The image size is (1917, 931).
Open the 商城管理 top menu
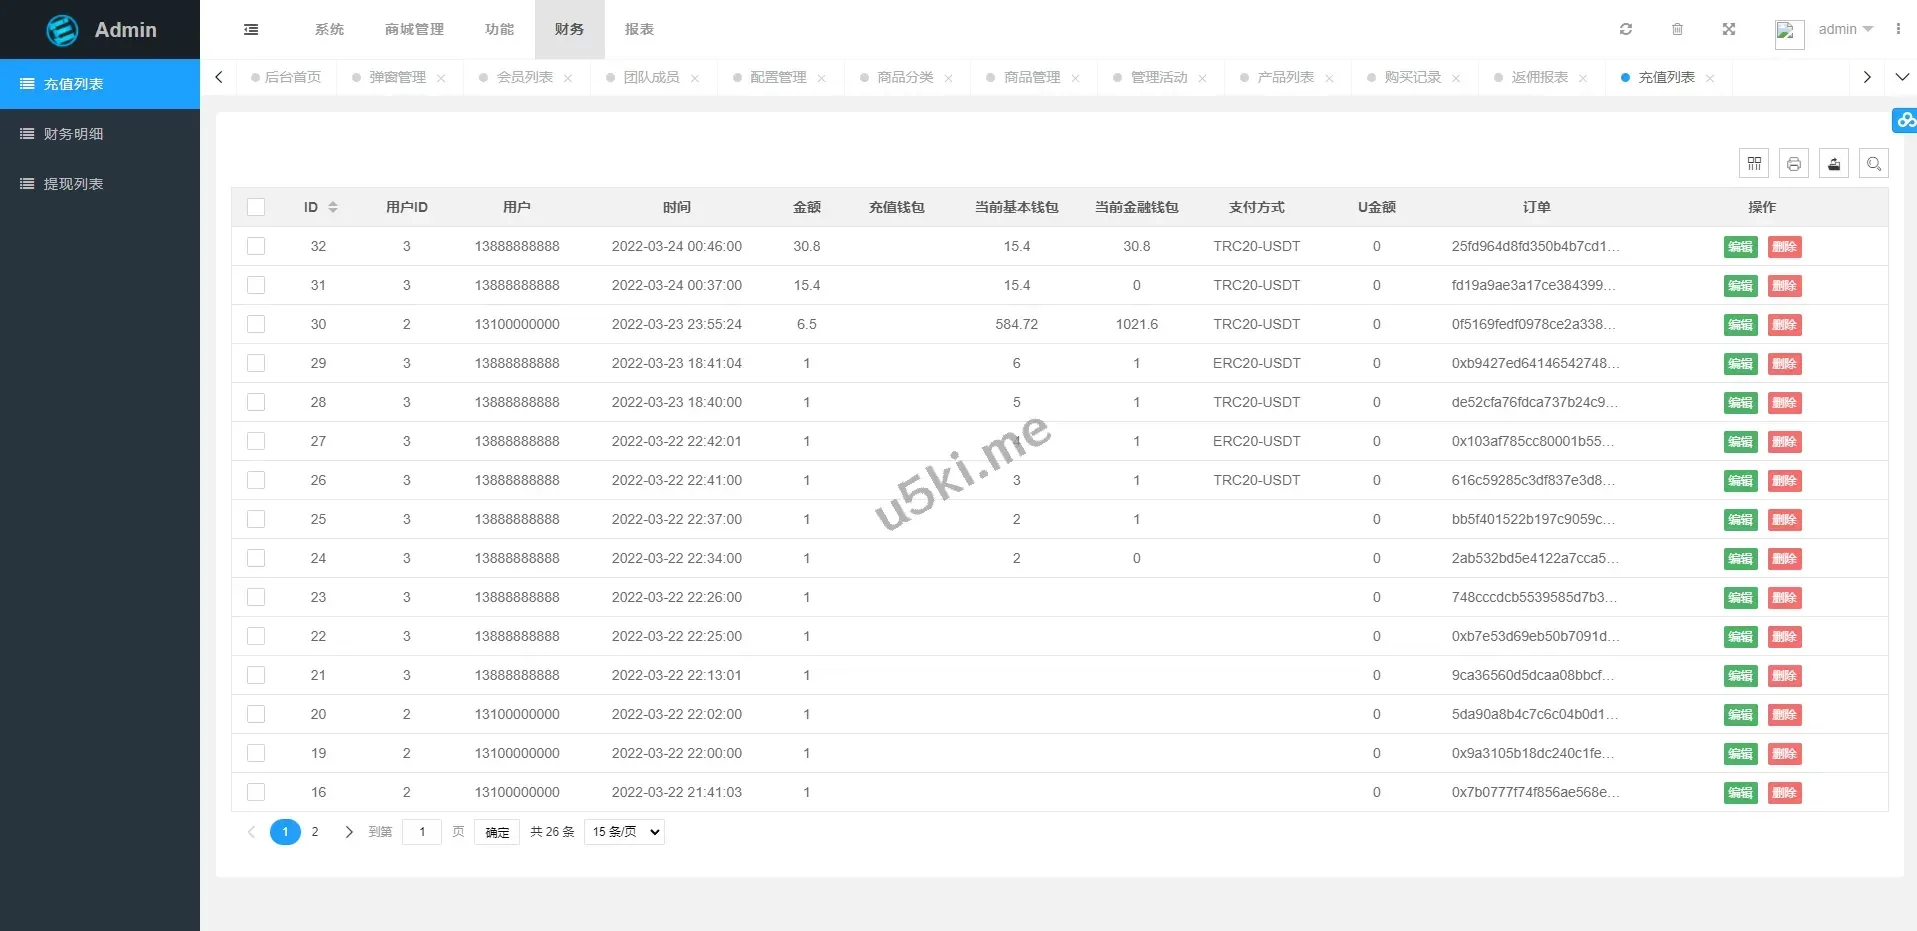[414, 29]
